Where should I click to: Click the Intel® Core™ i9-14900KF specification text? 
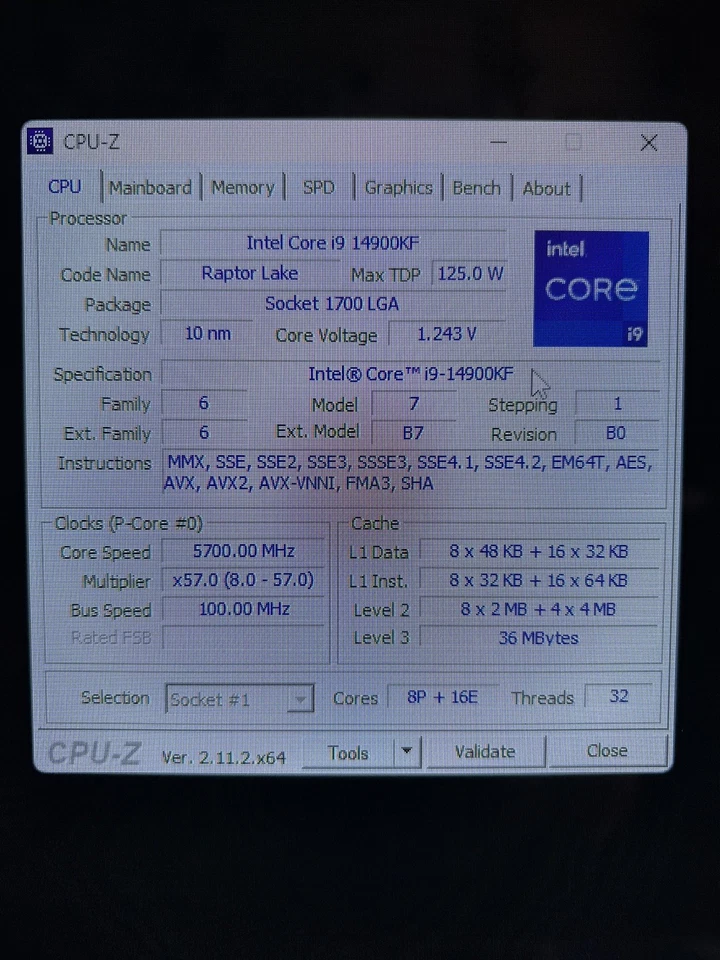[x=410, y=373]
